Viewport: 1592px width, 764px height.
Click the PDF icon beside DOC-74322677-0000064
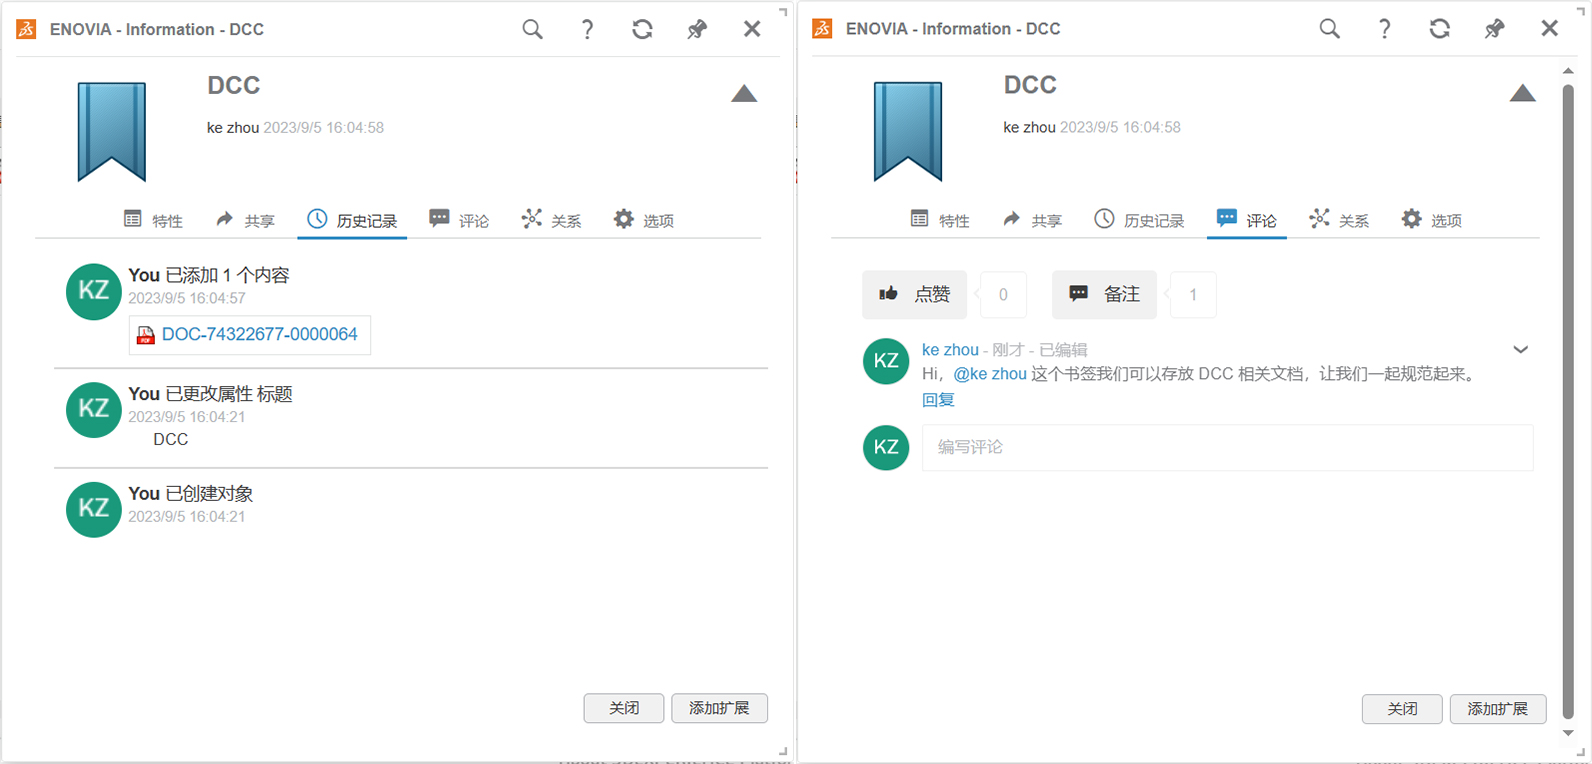click(x=145, y=335)
